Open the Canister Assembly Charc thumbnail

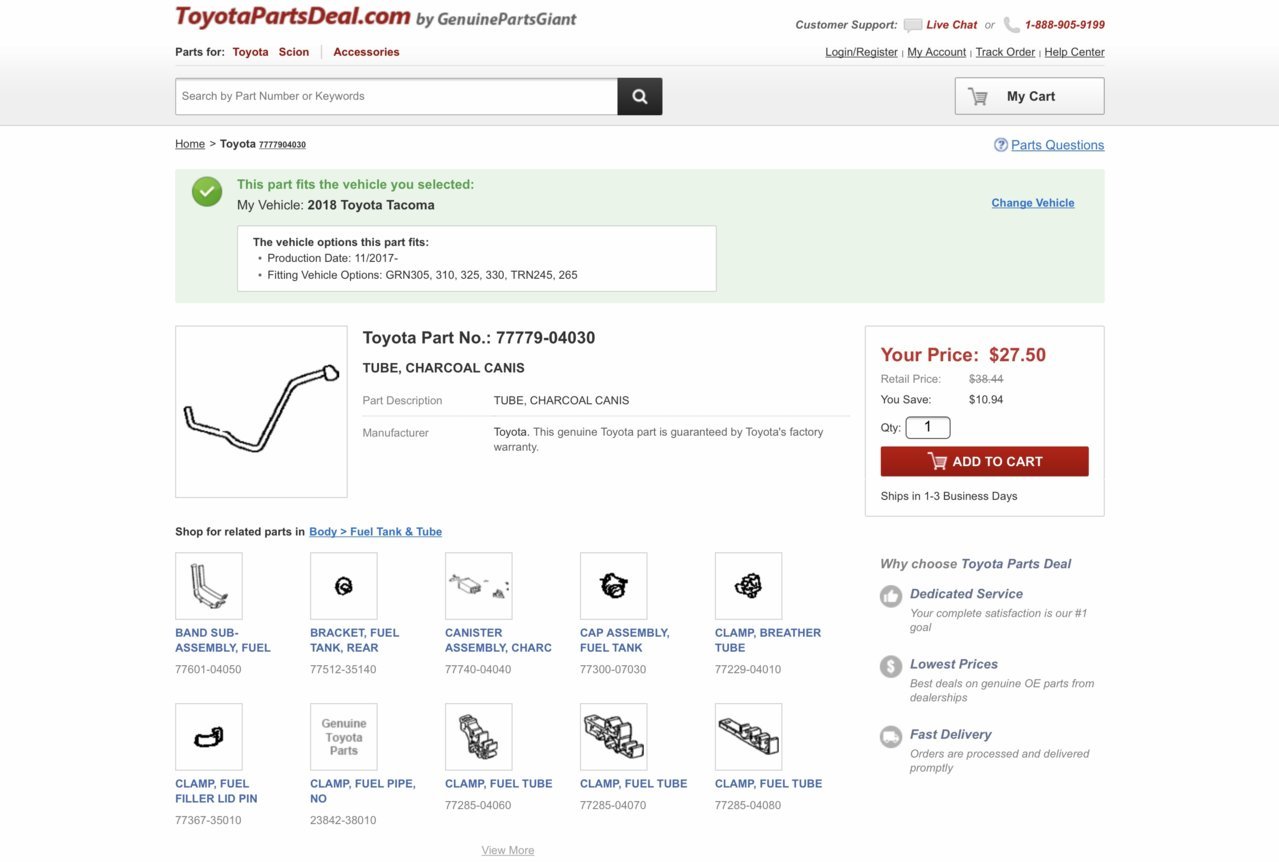tap(479, 586)
